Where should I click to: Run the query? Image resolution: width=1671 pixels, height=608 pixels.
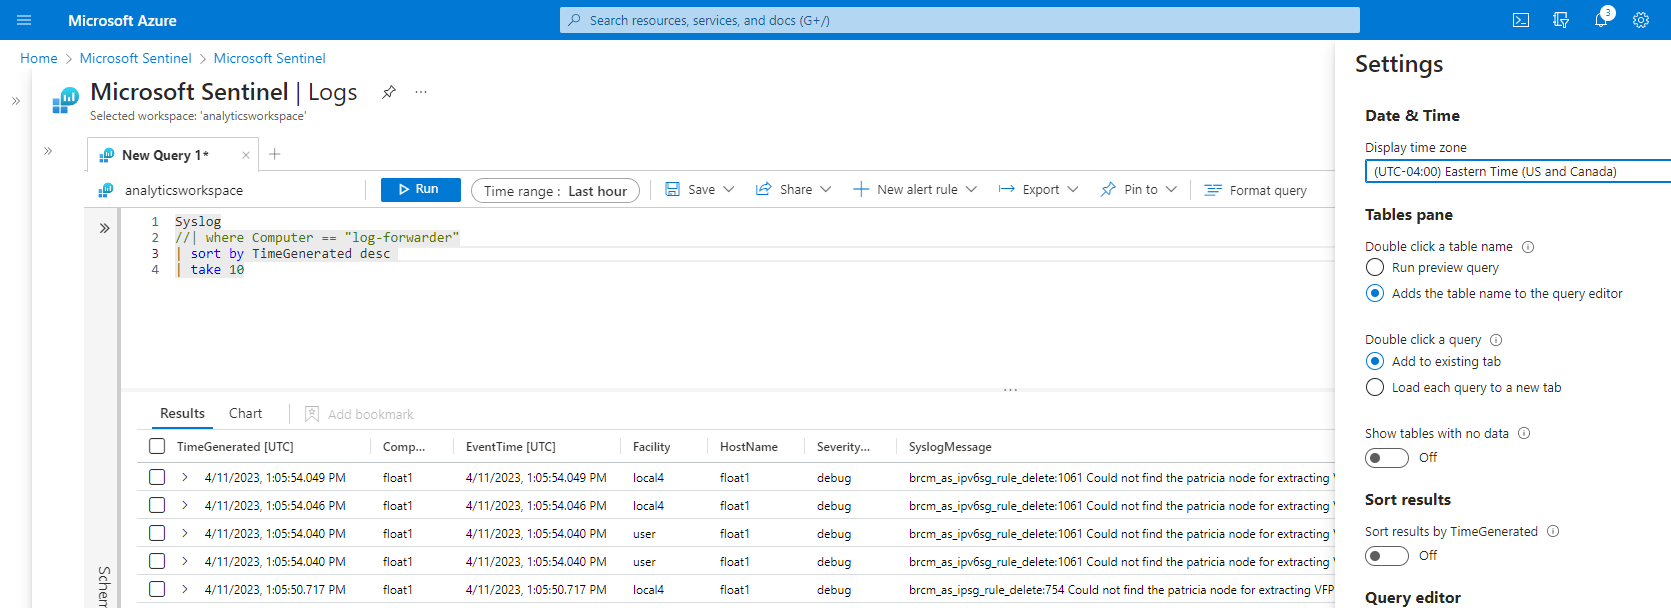[421, 190]
